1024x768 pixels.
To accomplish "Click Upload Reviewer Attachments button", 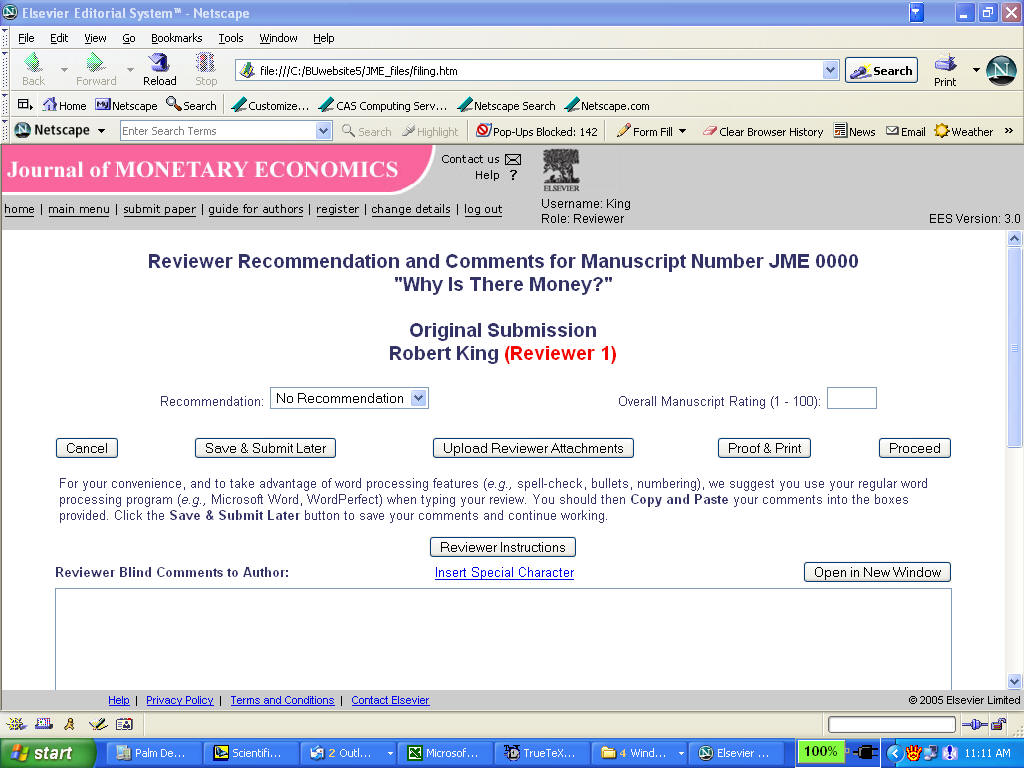I will pyautogui.click(x=533, y=448).
